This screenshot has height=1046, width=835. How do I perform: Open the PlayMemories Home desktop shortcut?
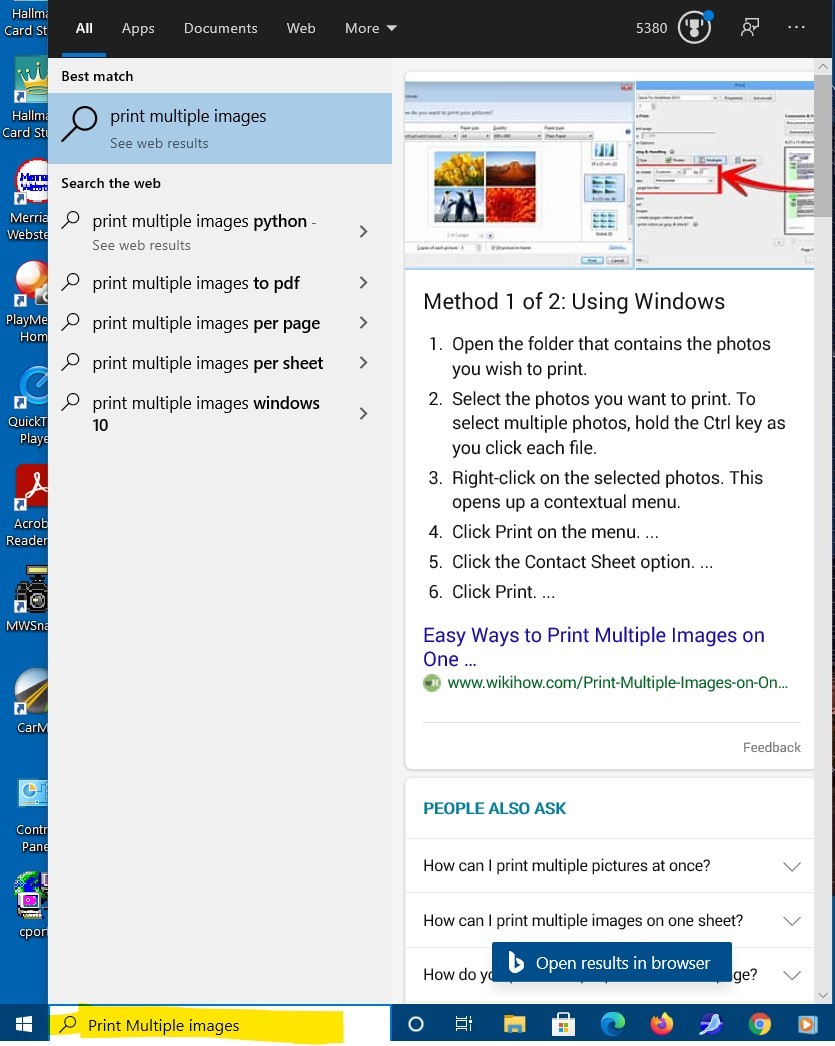pos(29,302)
